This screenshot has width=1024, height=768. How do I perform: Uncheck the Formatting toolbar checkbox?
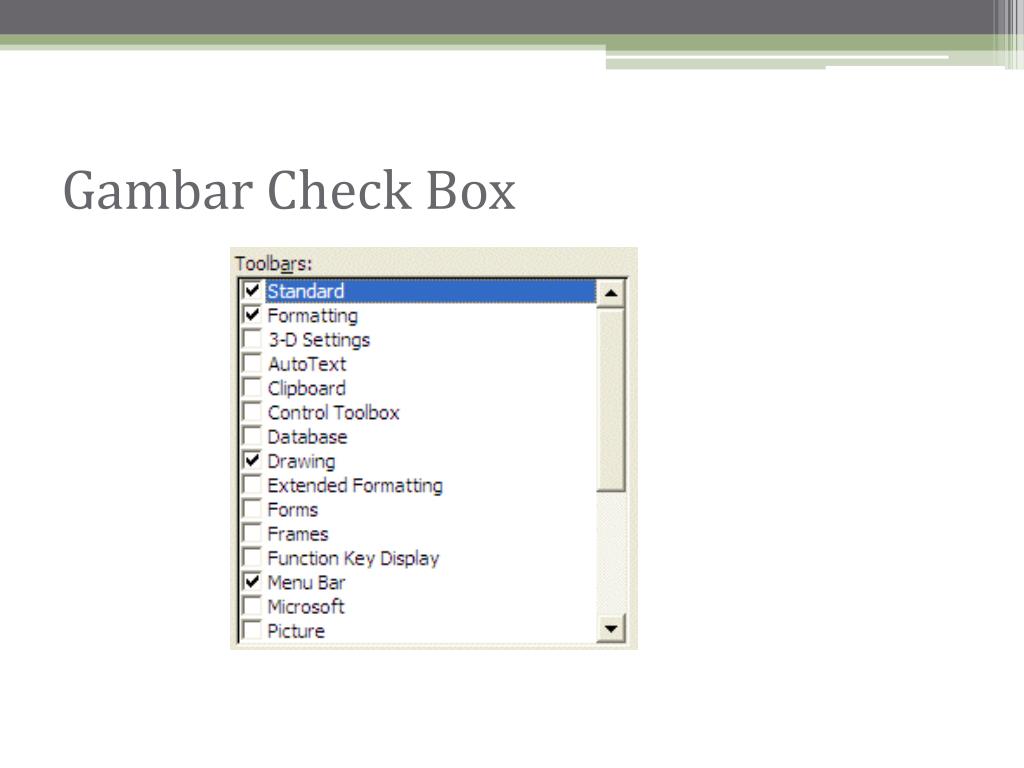252,315
